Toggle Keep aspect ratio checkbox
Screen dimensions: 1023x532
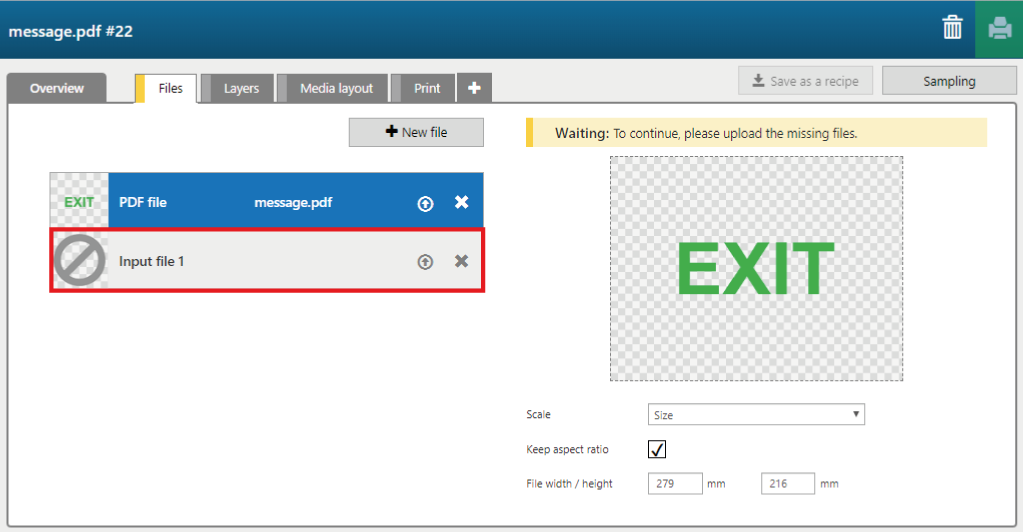(657, 449)
